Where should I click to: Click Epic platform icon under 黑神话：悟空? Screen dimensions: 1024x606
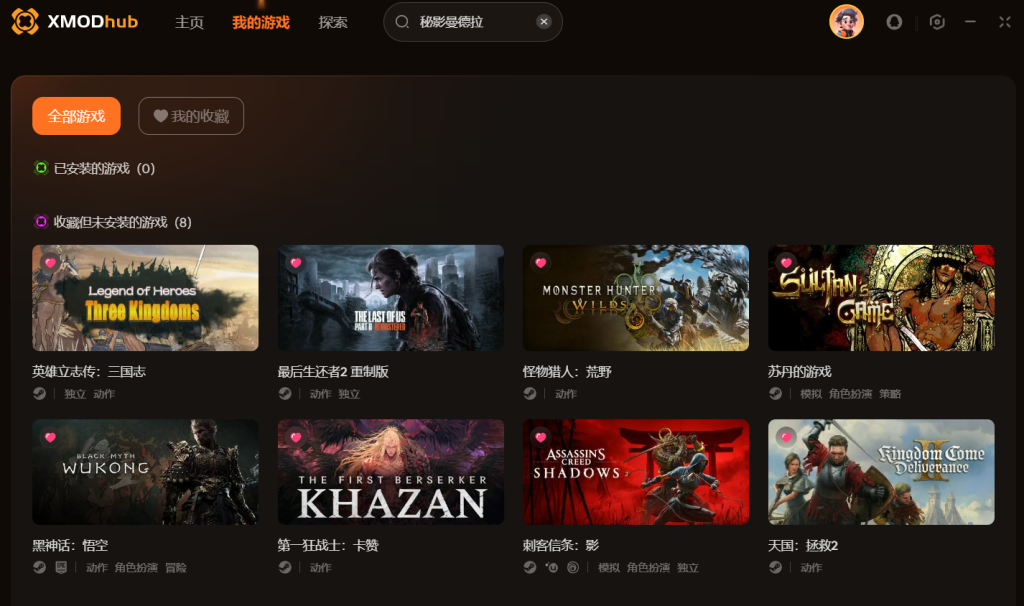(61, 567)
